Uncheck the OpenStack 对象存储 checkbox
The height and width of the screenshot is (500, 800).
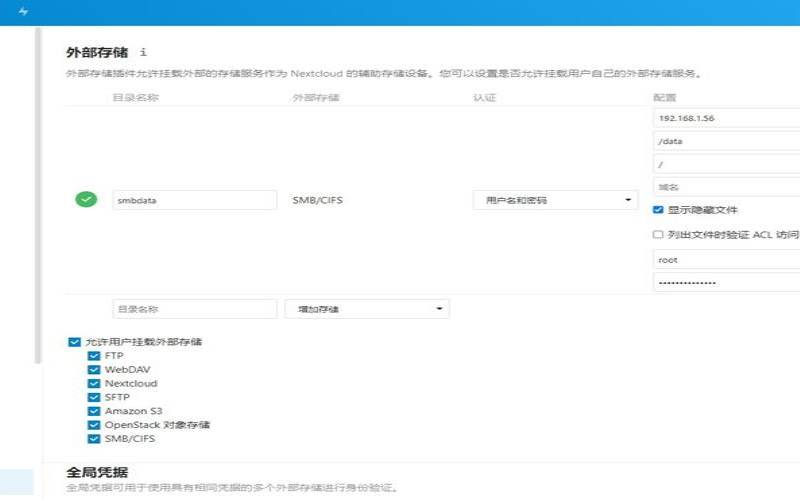94,424
